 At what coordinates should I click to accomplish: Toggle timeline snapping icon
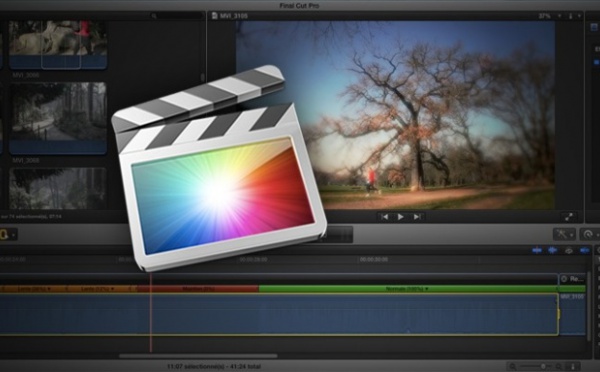(x=585, y=250)
